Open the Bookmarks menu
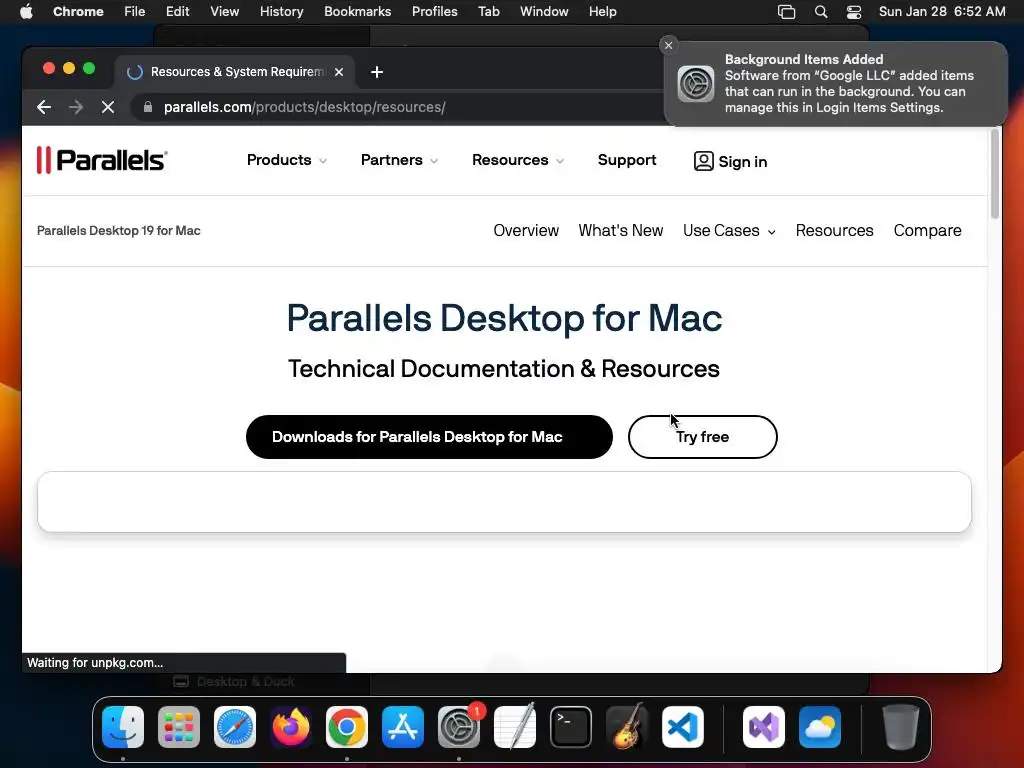Viewport: 1024px width, 768px height. point(357,12)
